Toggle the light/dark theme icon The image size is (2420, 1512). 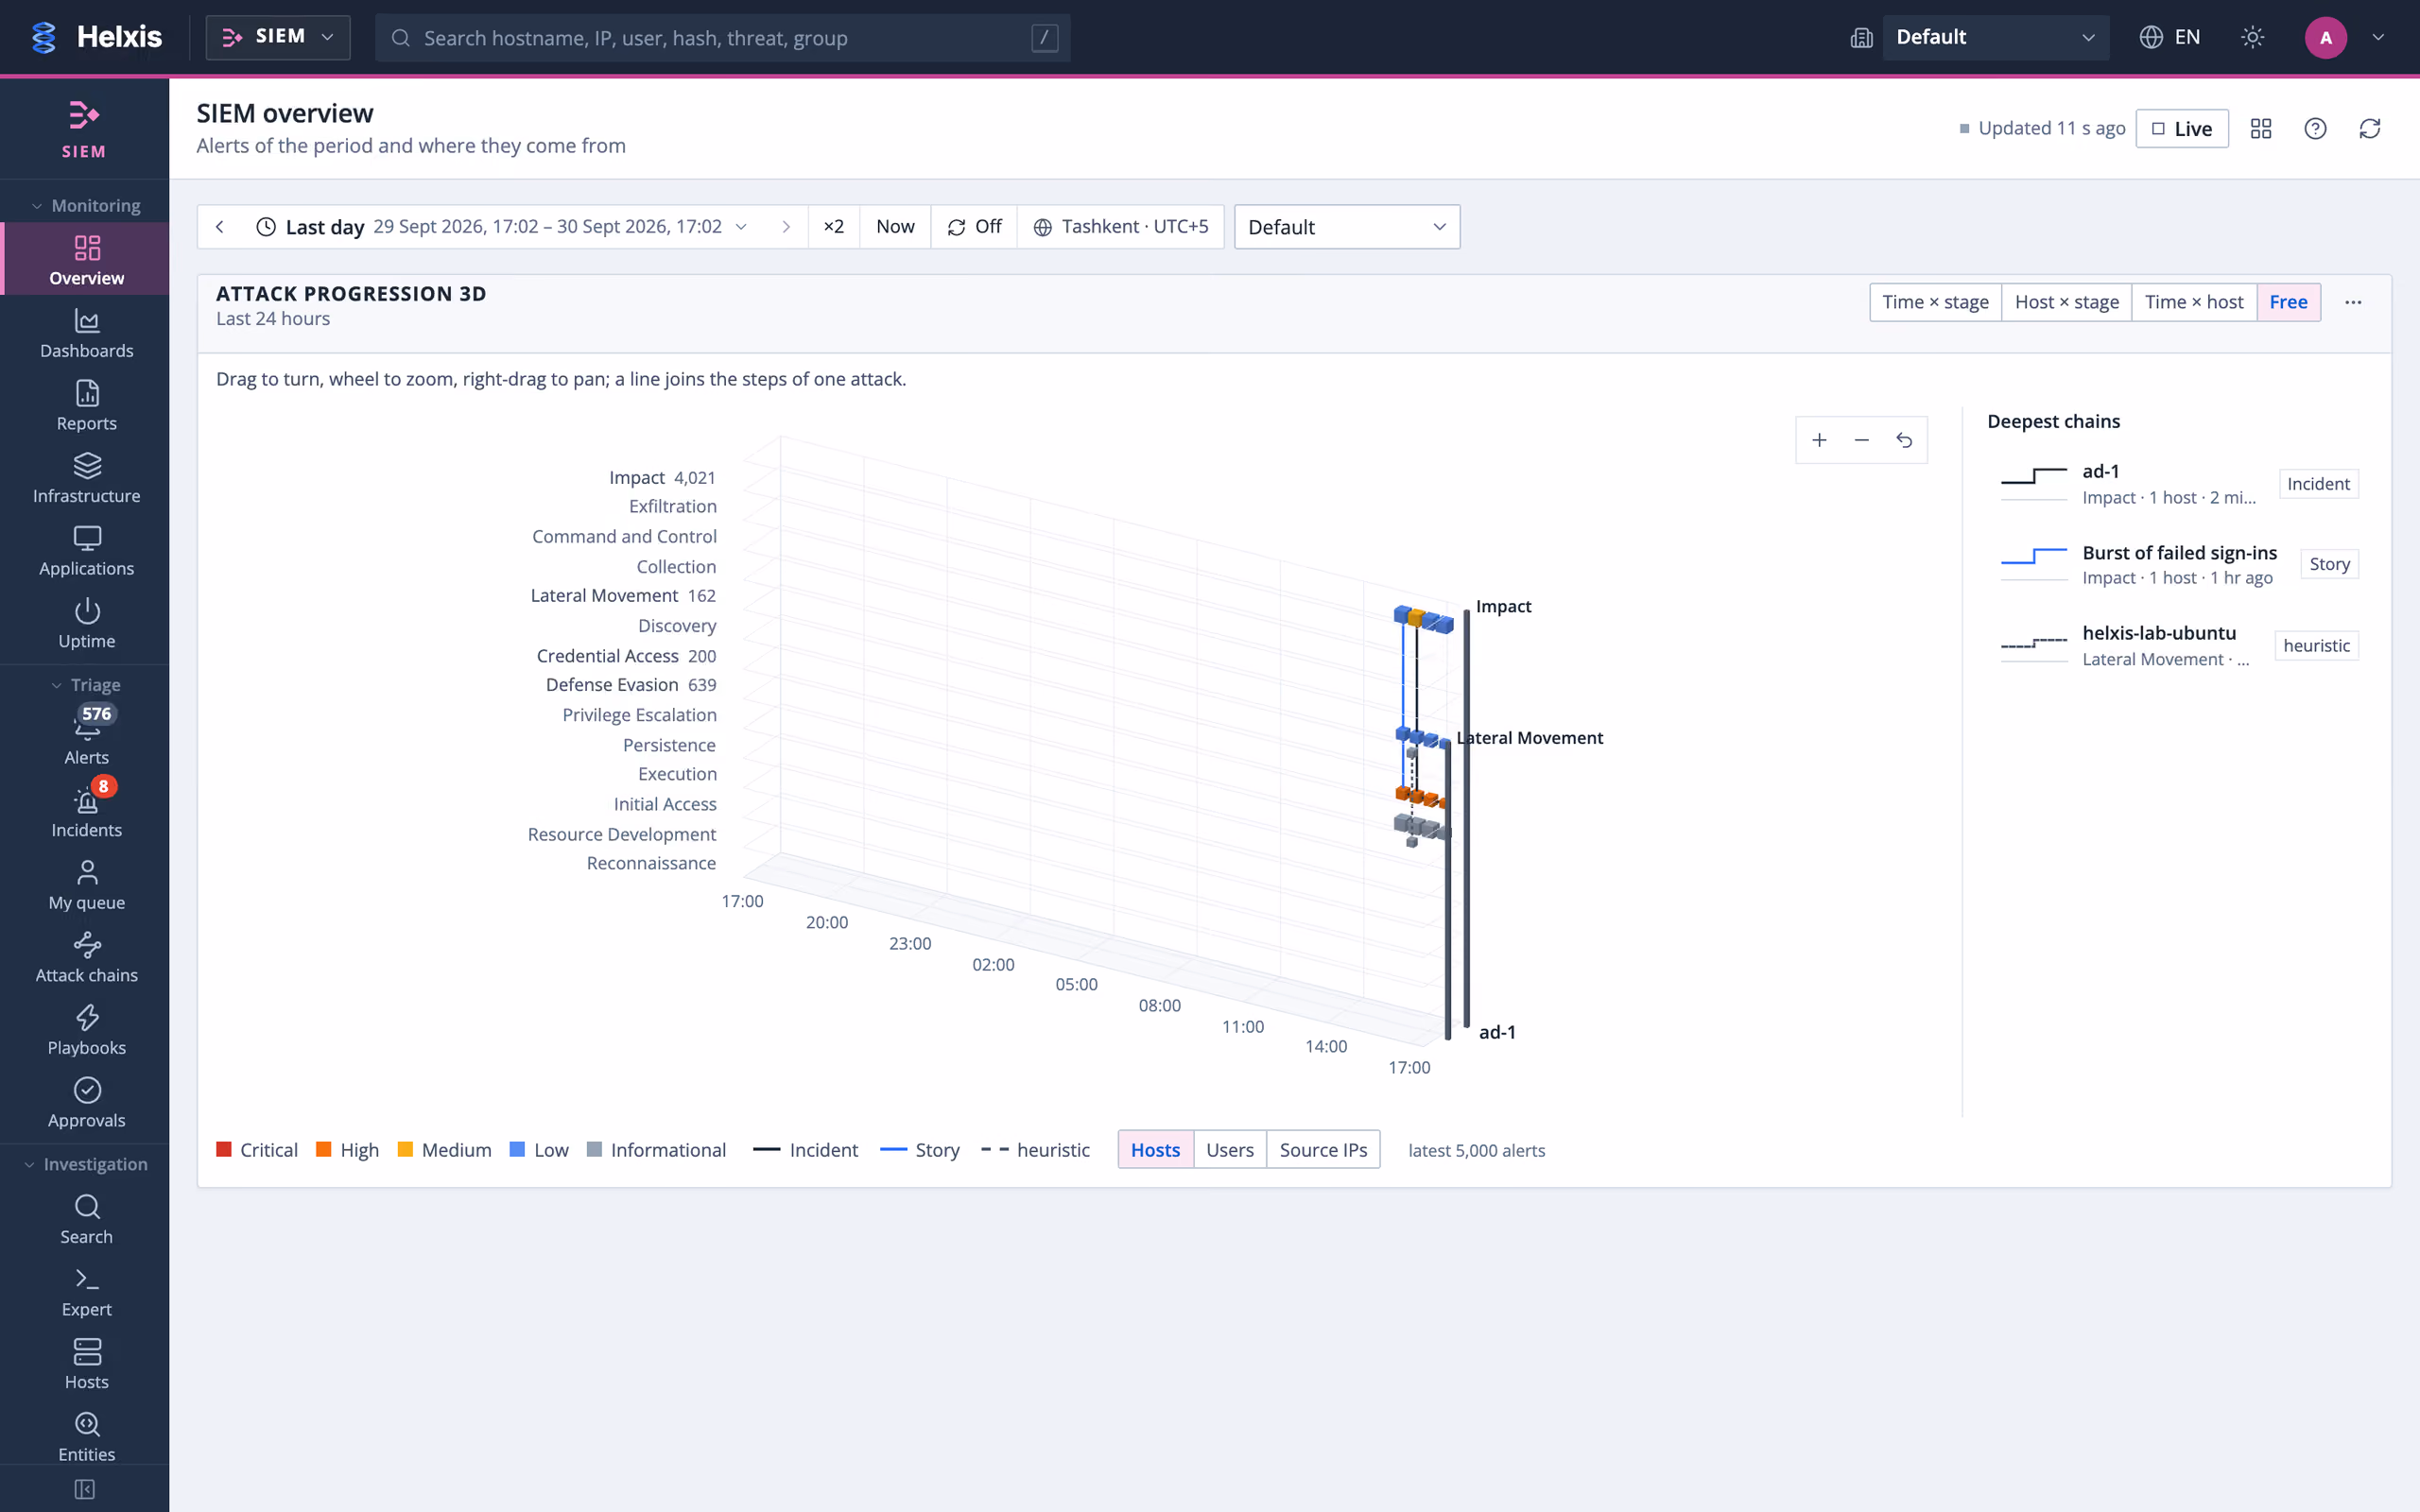coord(2252,37)
